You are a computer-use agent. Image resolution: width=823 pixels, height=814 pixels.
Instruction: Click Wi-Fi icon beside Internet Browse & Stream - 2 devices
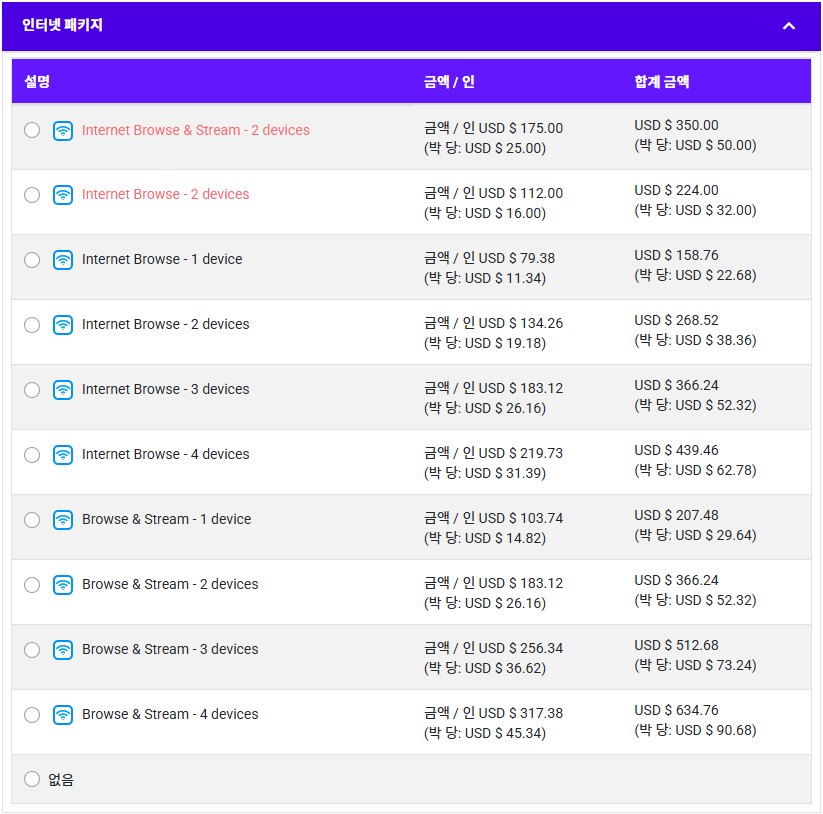coord(63,130)
